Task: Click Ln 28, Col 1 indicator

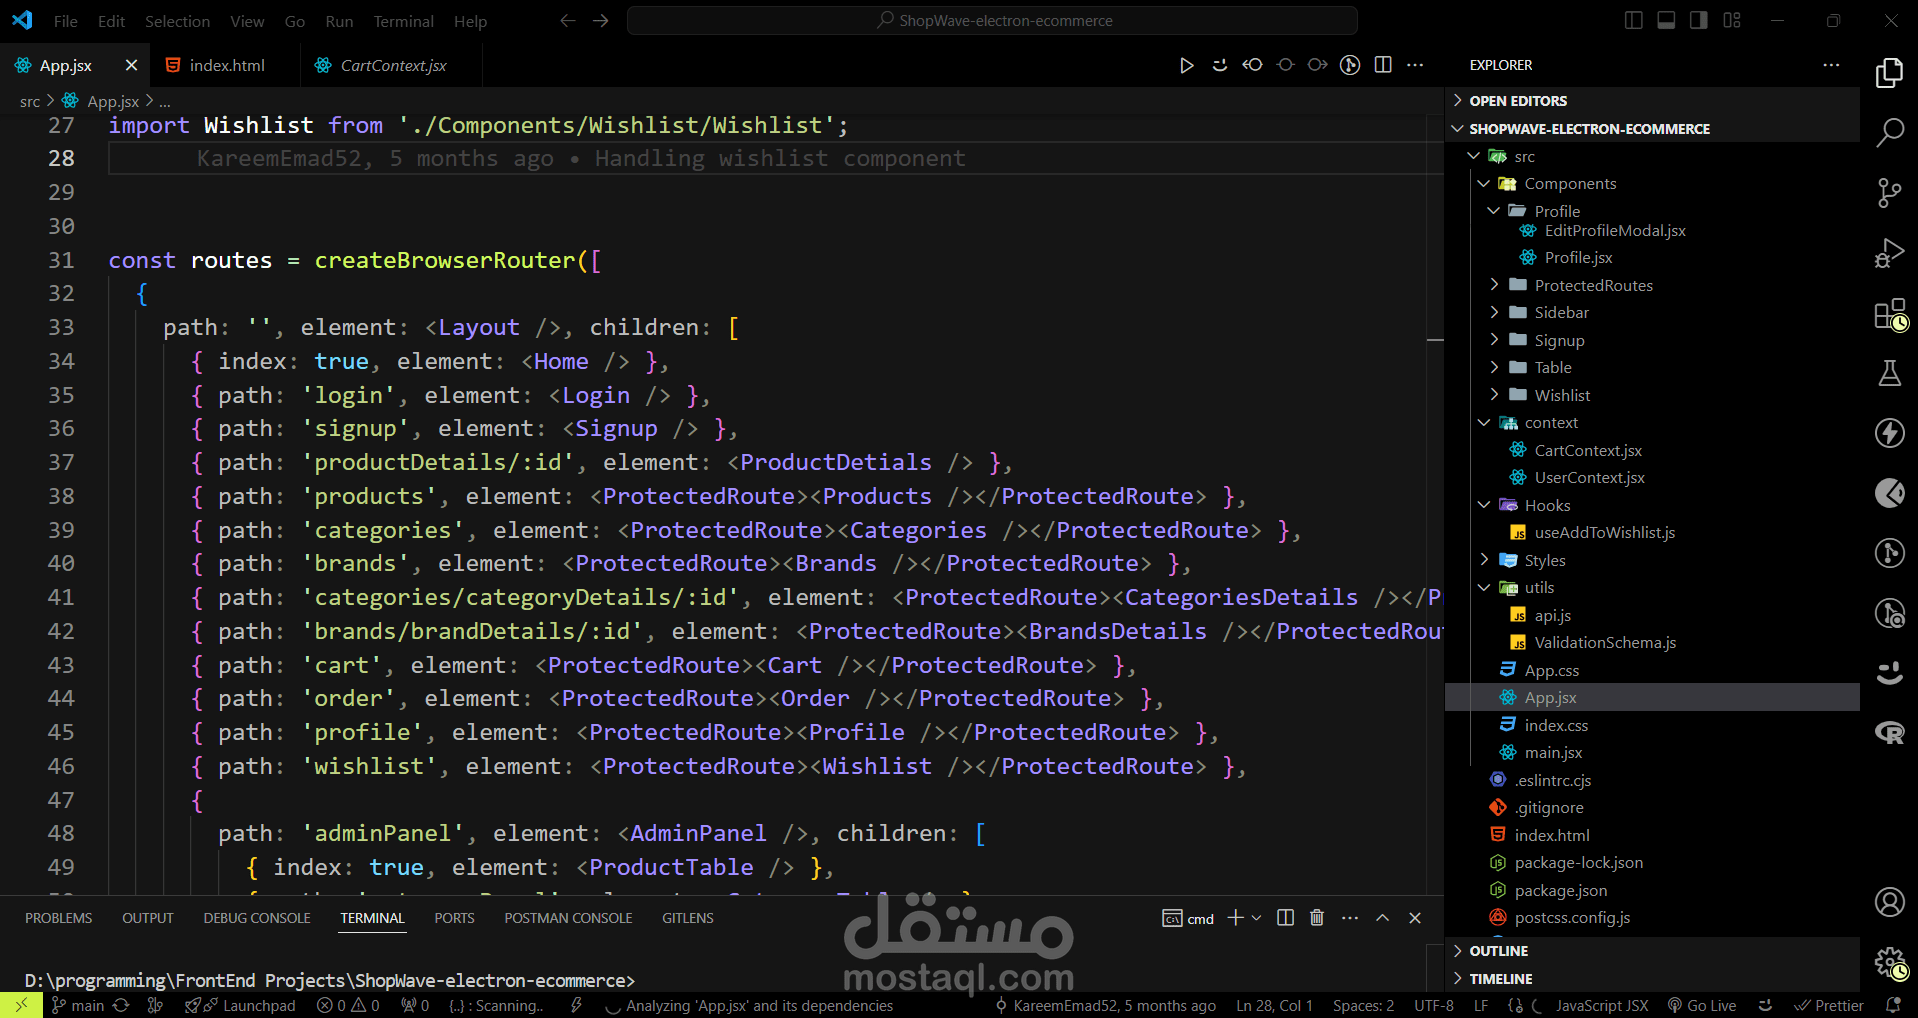Action: pos(1273,1006)
